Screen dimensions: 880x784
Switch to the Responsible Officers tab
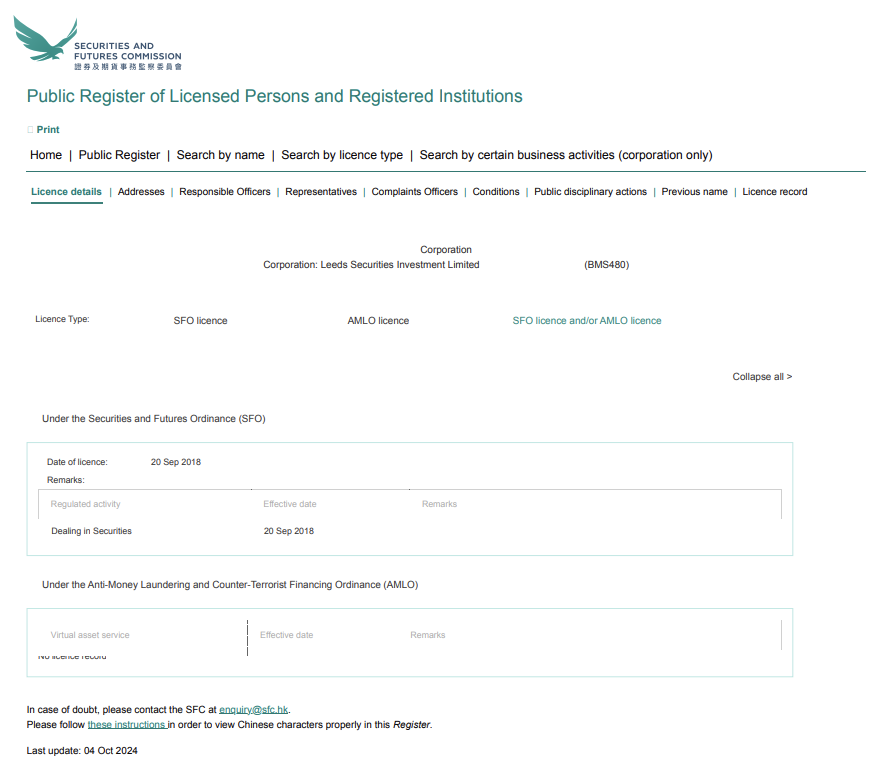224,192
